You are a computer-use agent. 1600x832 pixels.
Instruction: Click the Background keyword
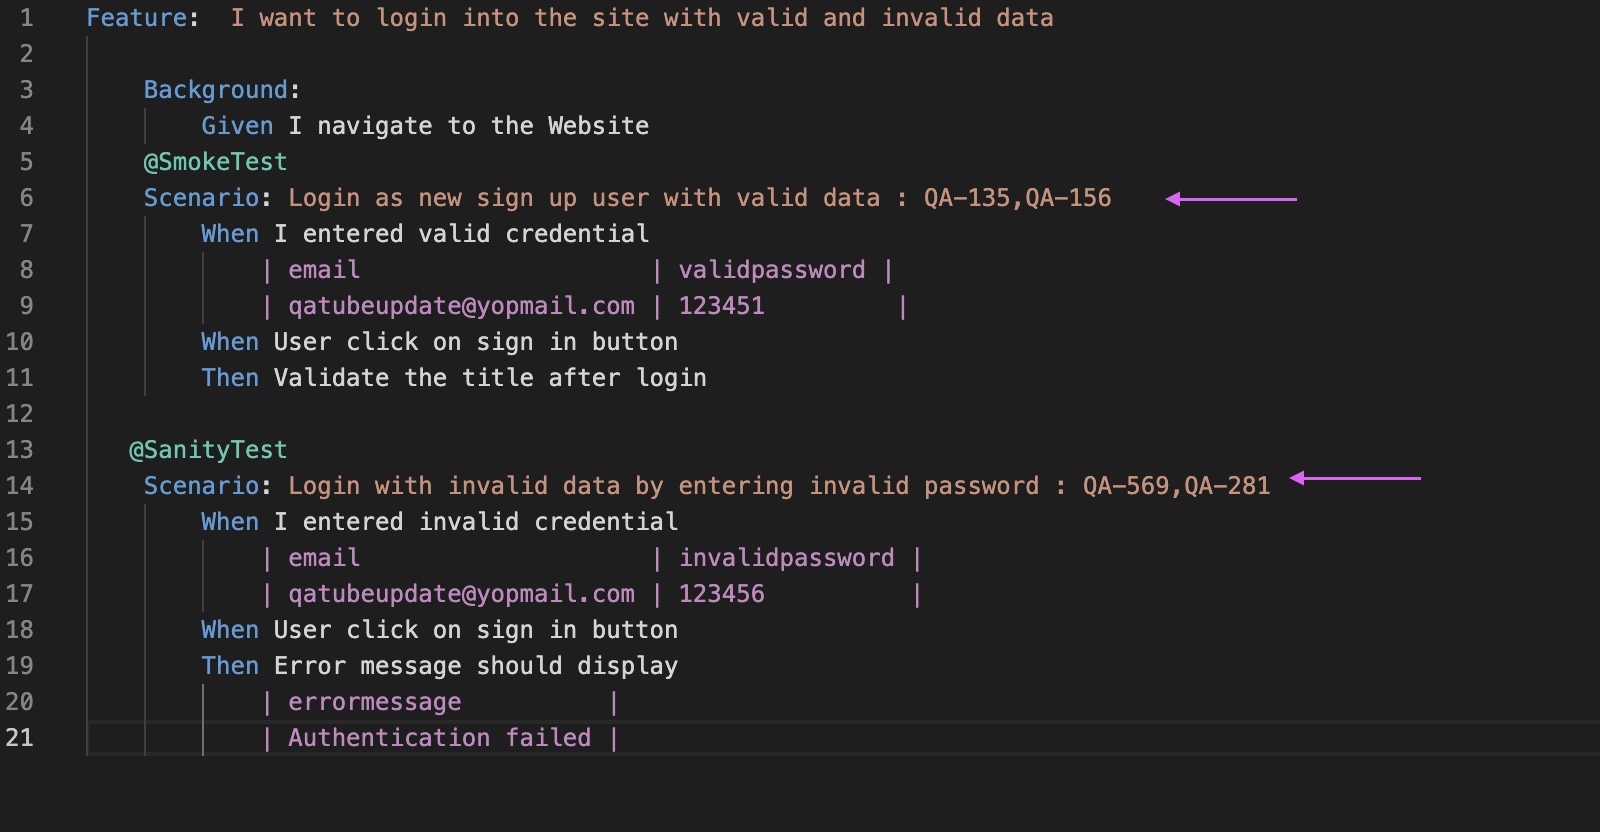pyautogui.click(x=215, y=90)
